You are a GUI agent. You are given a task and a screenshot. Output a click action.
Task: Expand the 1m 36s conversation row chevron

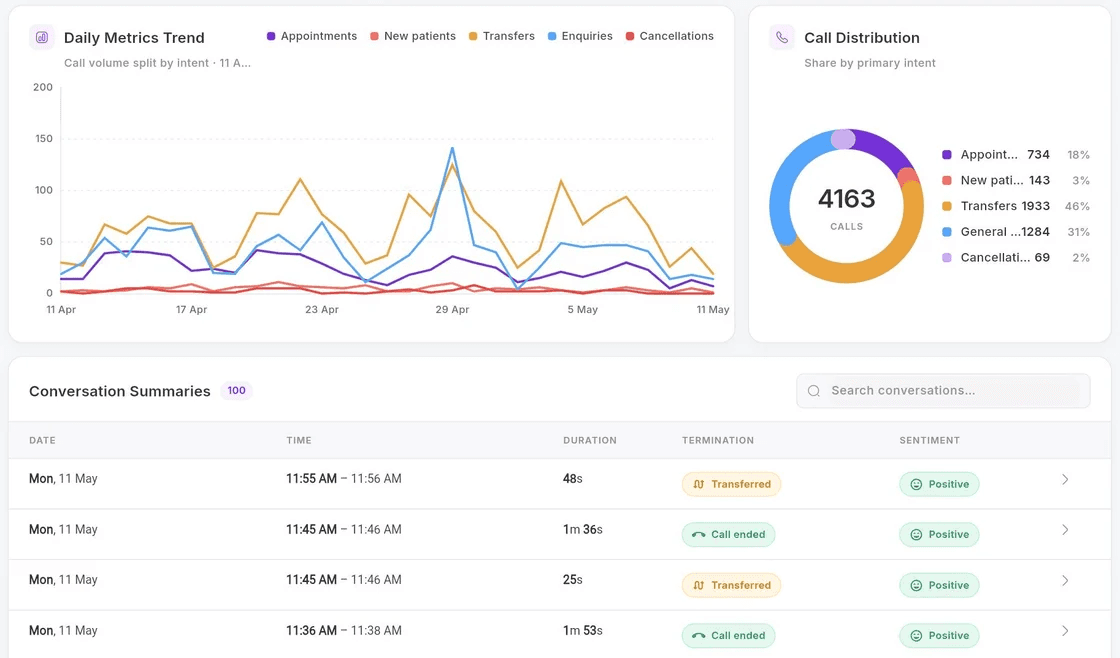point(1065,529)
